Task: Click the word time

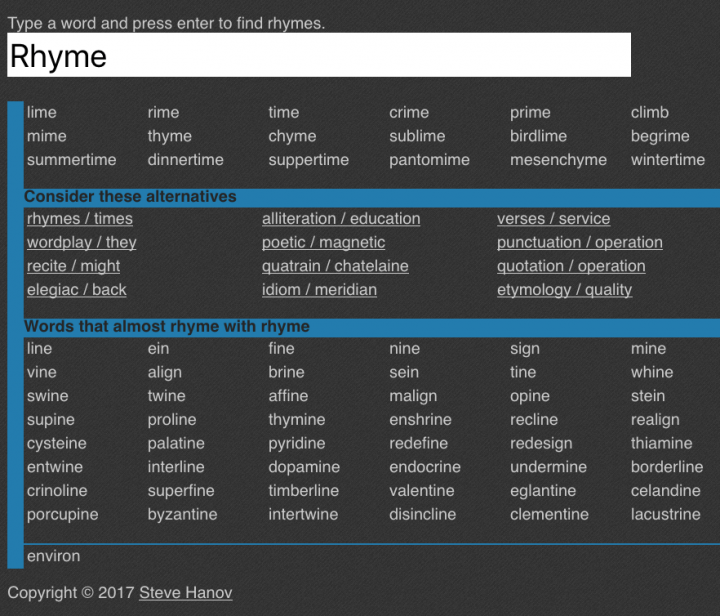Action: point(284,112)
